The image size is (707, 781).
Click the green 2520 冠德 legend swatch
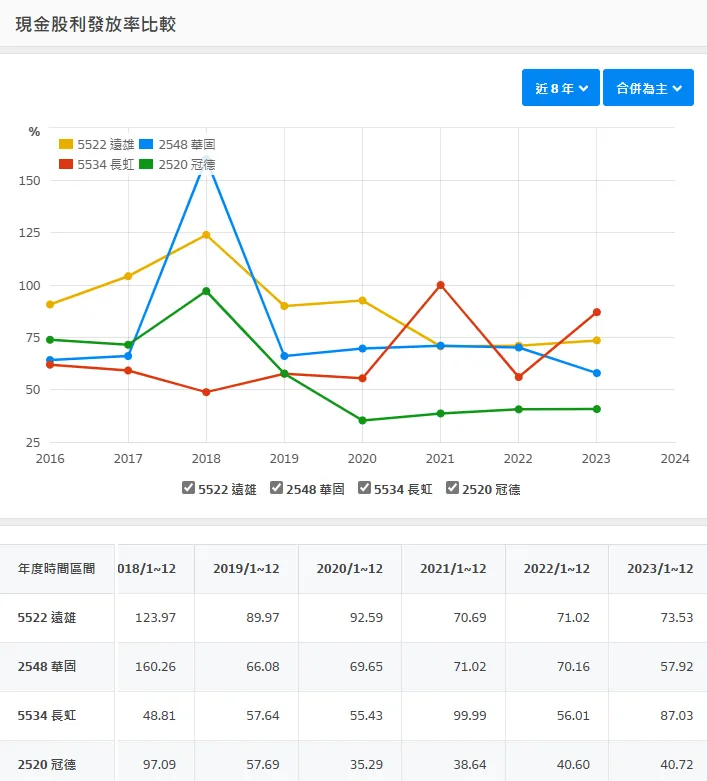coord(146,164)
